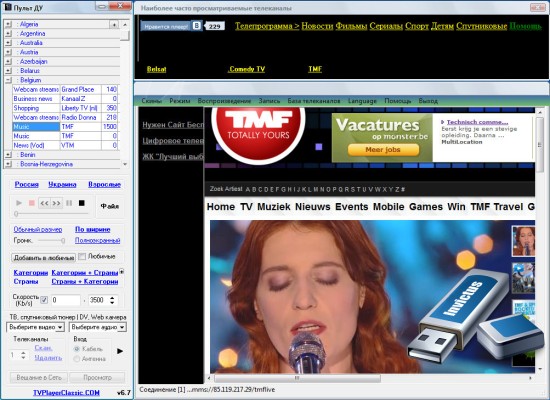This screenshot has width=550, height=400.
Task: Open the 'Выберите аудио' dropdown
Action: click(x=98, y=327)
